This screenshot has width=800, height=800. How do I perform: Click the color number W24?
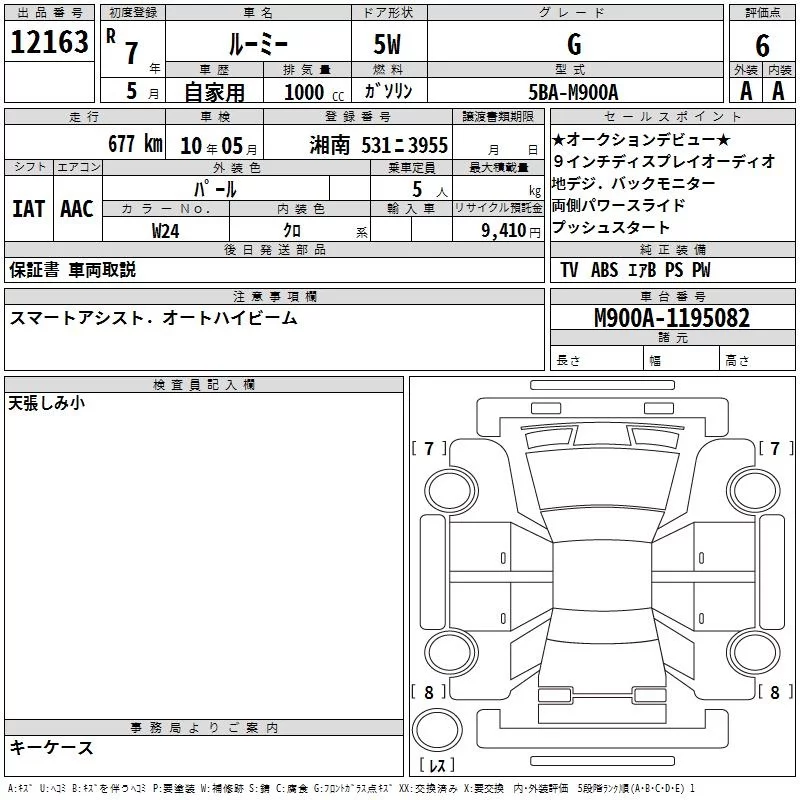pos(166,230)
